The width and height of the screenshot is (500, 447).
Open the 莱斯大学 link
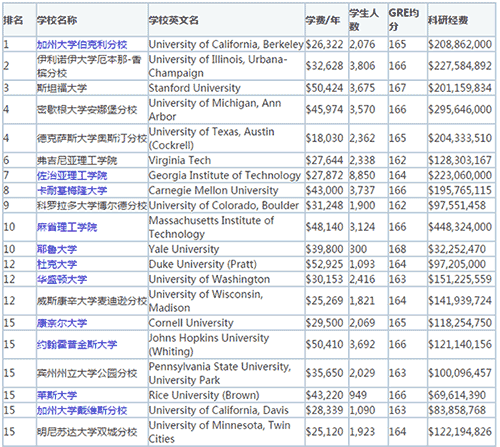[57, 395]
